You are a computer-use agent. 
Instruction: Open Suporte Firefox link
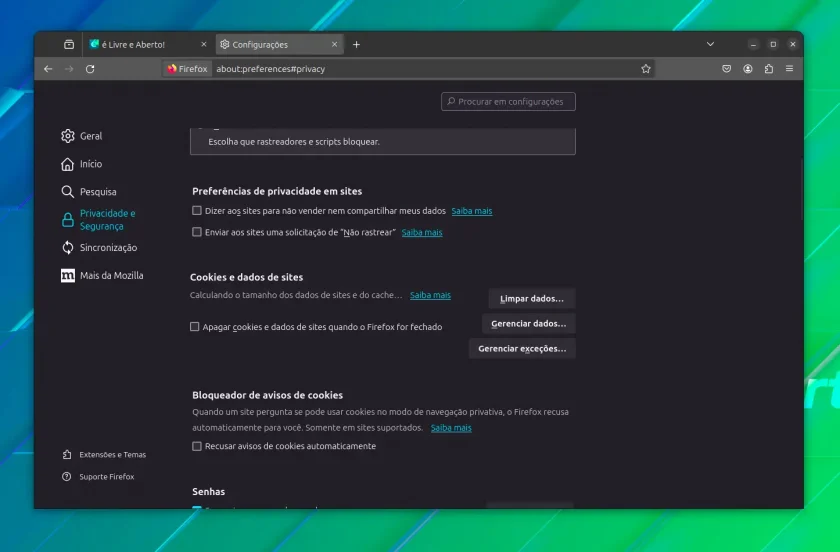(99, 476)
